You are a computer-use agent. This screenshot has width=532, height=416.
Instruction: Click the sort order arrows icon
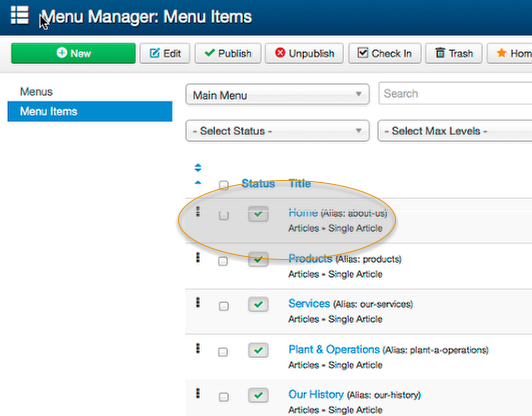coord(198,168)
